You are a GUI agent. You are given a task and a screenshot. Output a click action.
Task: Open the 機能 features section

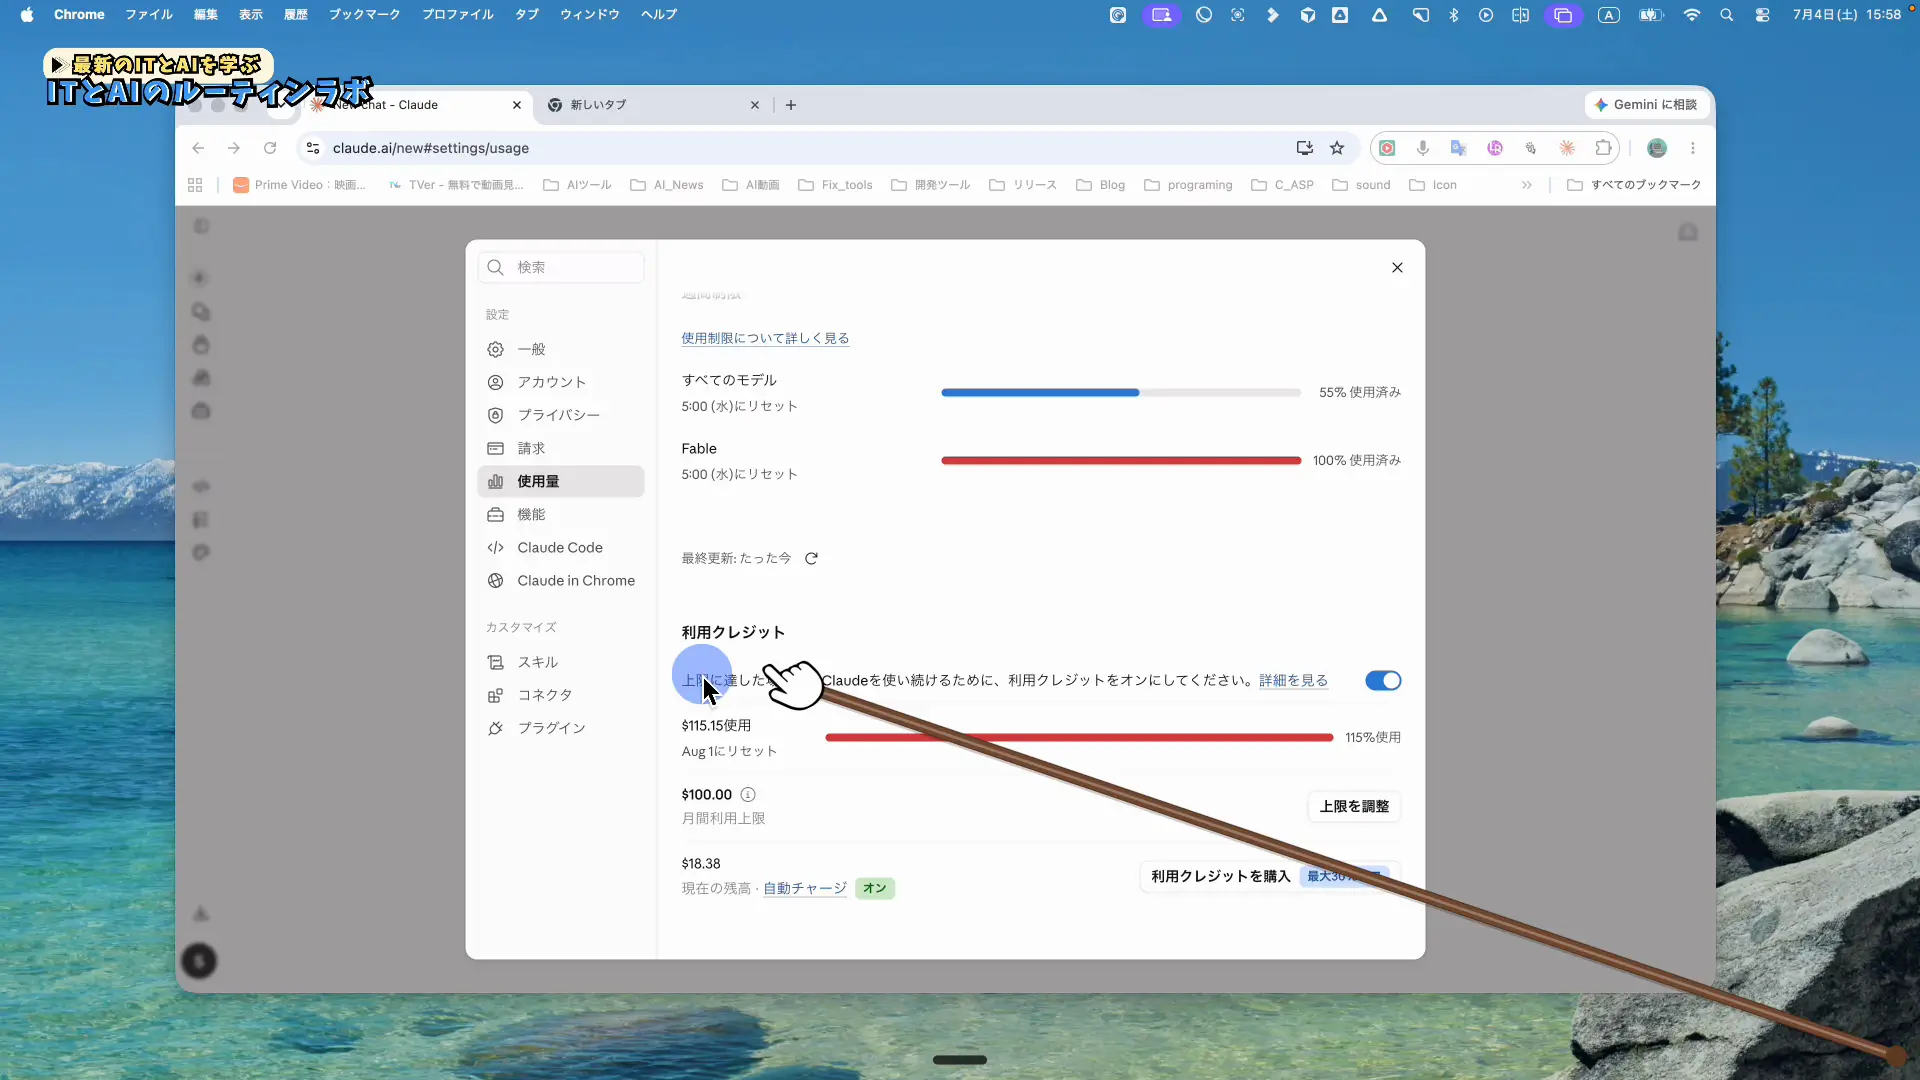tap(561, 514)
